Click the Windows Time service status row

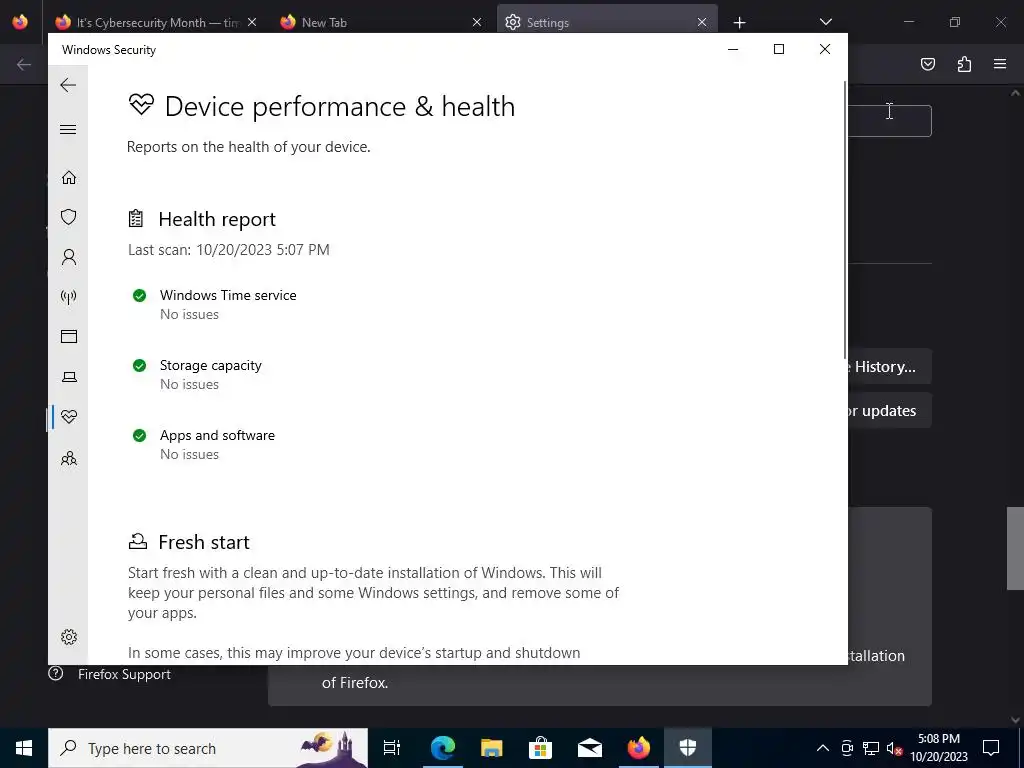pyautogui.click(x=214, y=304)
